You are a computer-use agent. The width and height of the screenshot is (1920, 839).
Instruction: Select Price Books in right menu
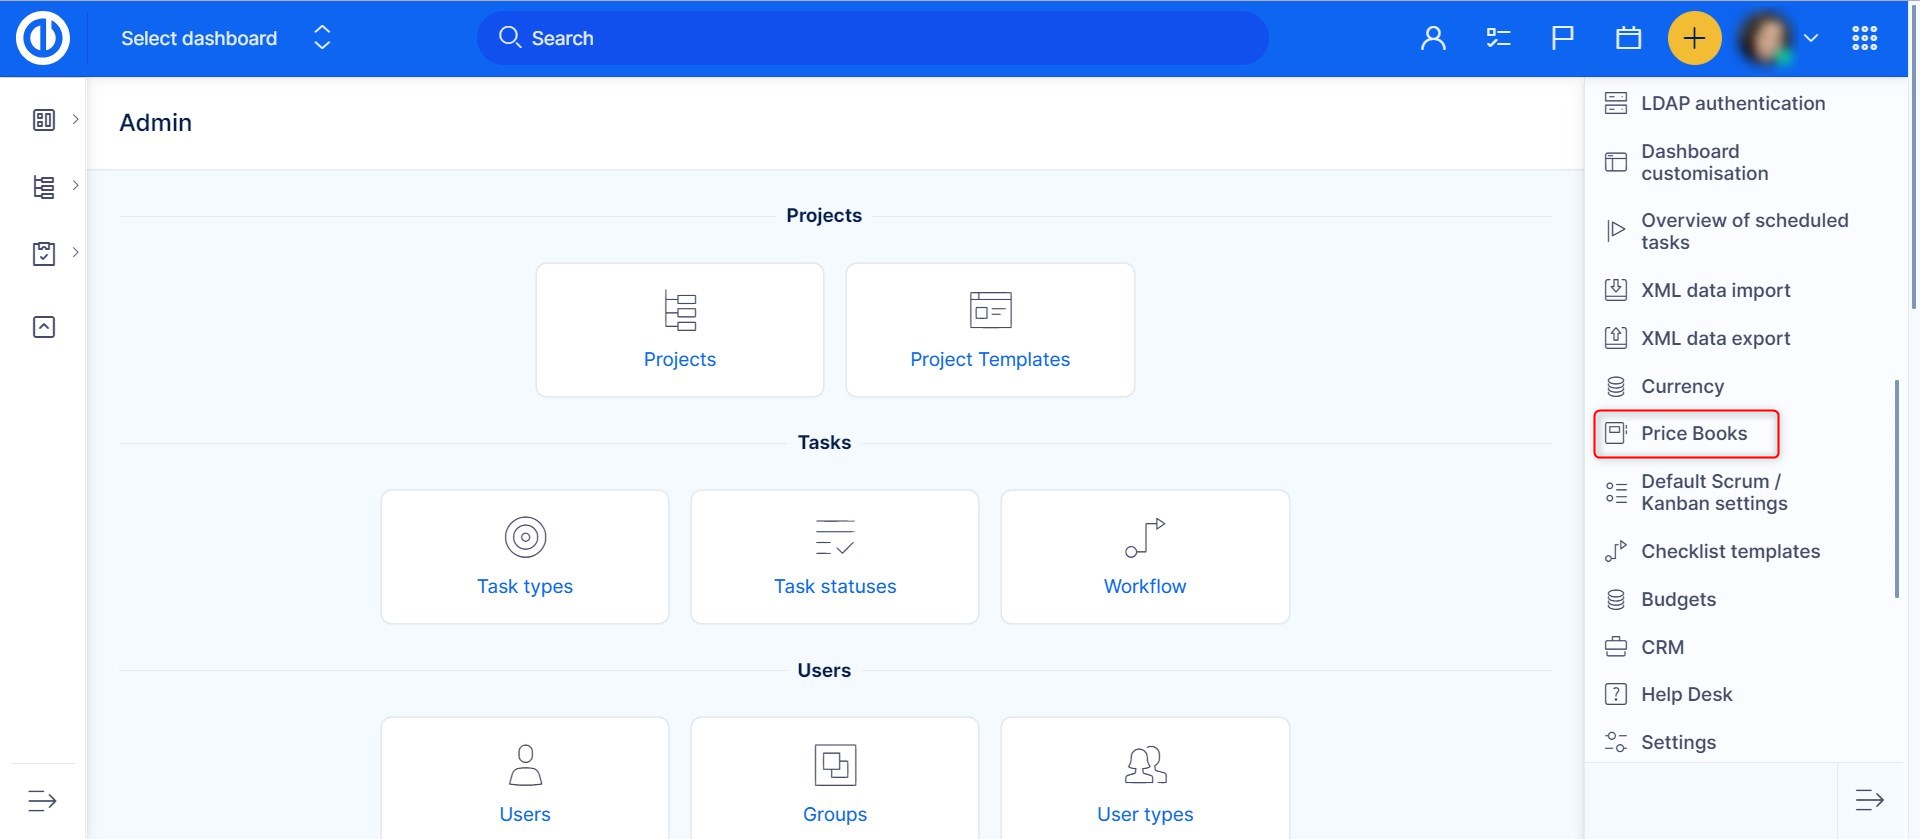point(1693,433)
